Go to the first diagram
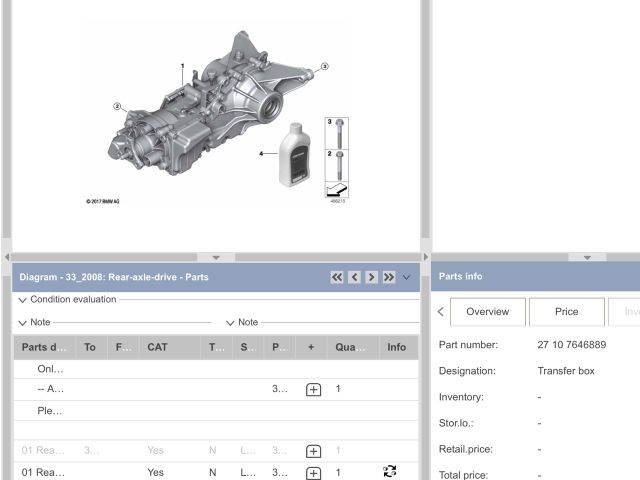This screenshot has height=480, width=640. pos(337,277)
